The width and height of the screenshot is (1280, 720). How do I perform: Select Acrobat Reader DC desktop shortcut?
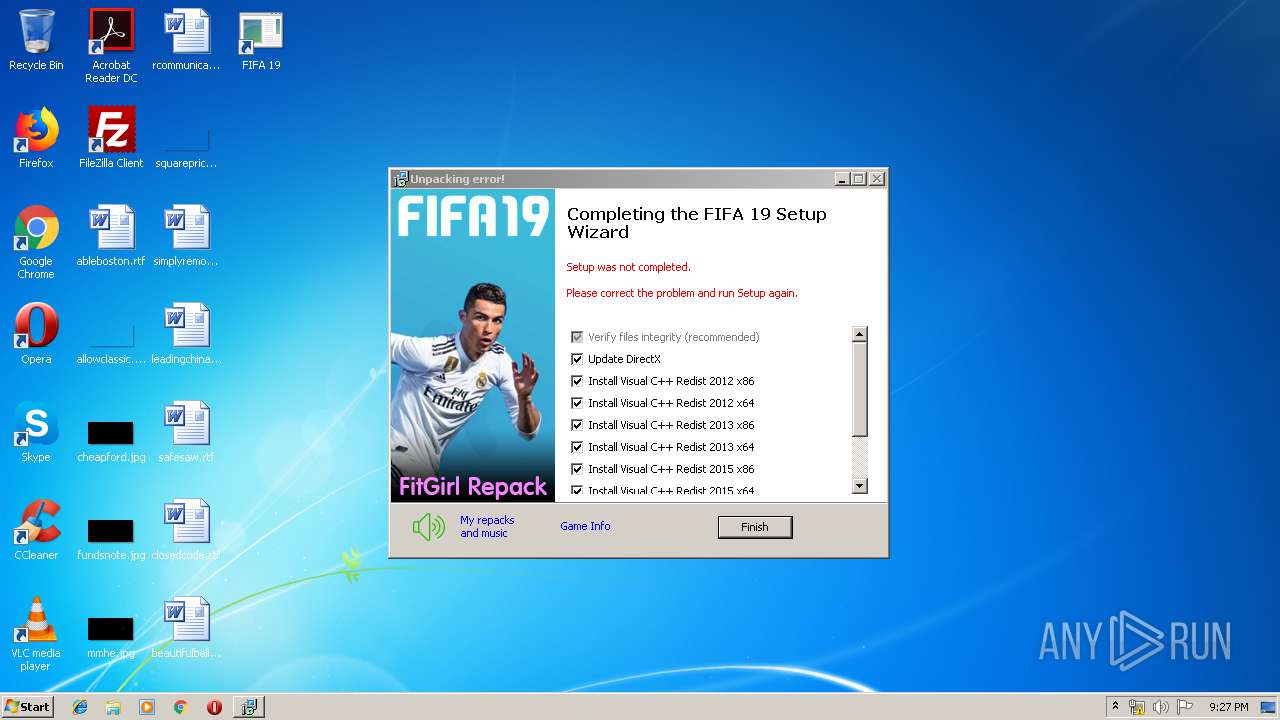111,46
